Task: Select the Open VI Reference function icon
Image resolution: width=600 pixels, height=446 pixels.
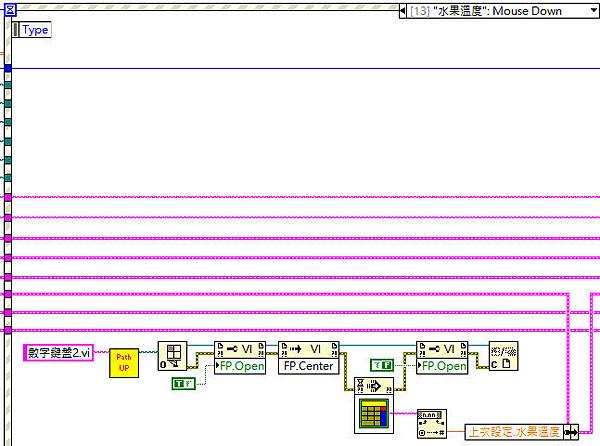Action: click(173, 356)
